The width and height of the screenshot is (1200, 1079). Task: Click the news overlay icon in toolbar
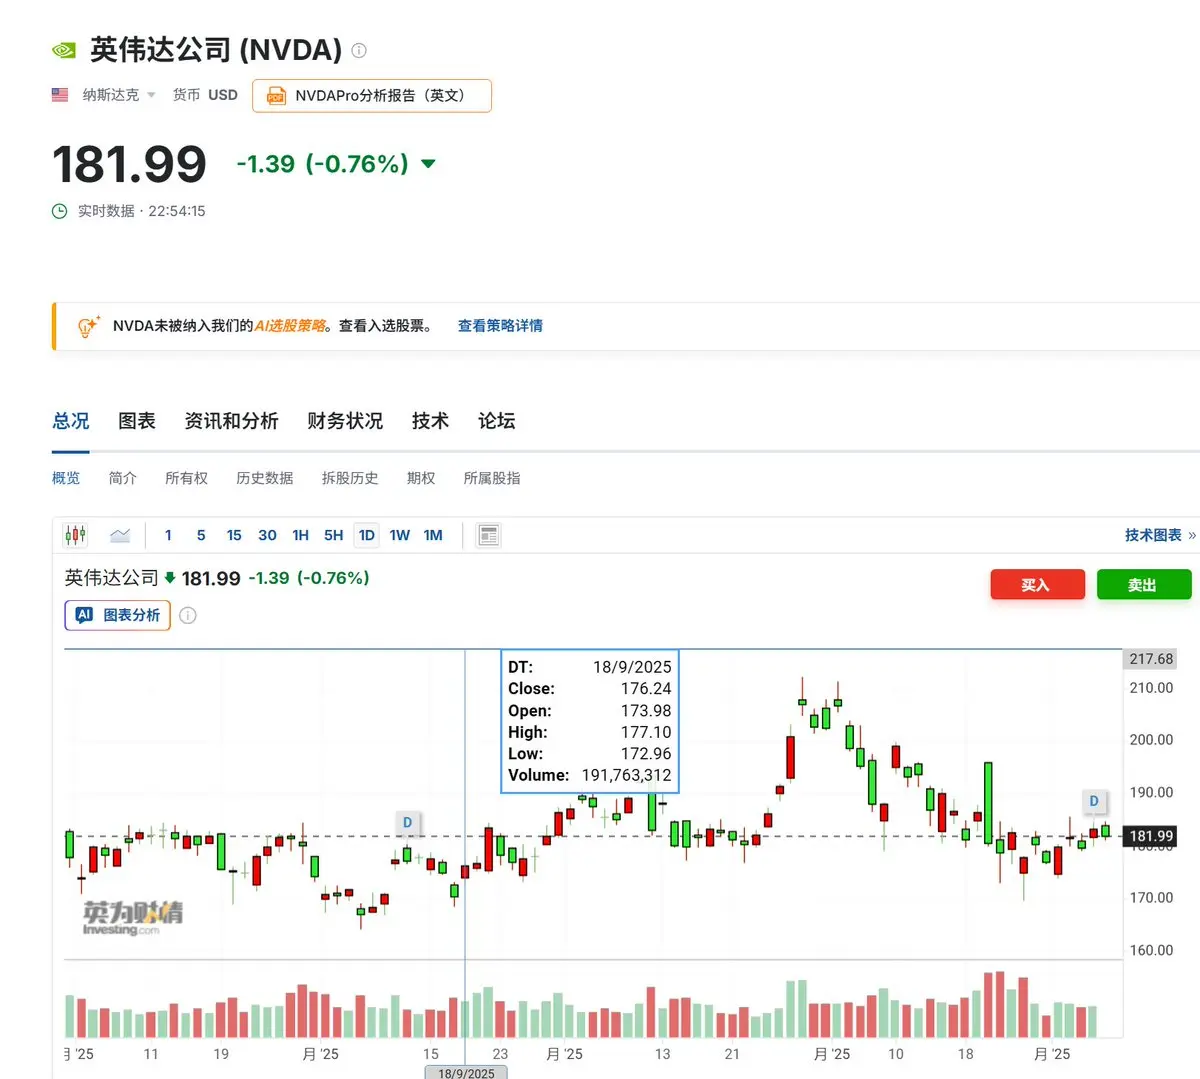489,535
